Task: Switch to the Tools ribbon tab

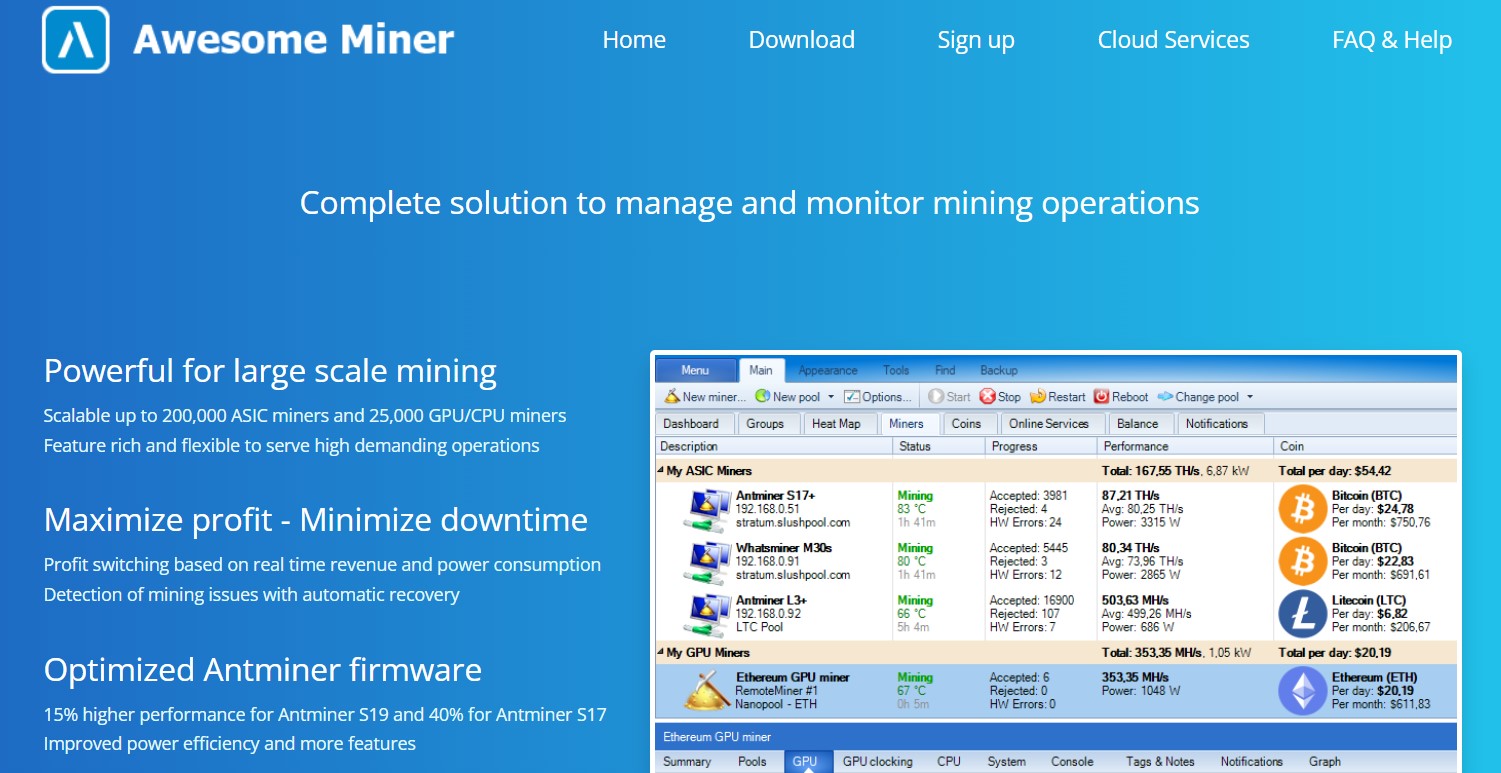Action: (x=896, y=370)
